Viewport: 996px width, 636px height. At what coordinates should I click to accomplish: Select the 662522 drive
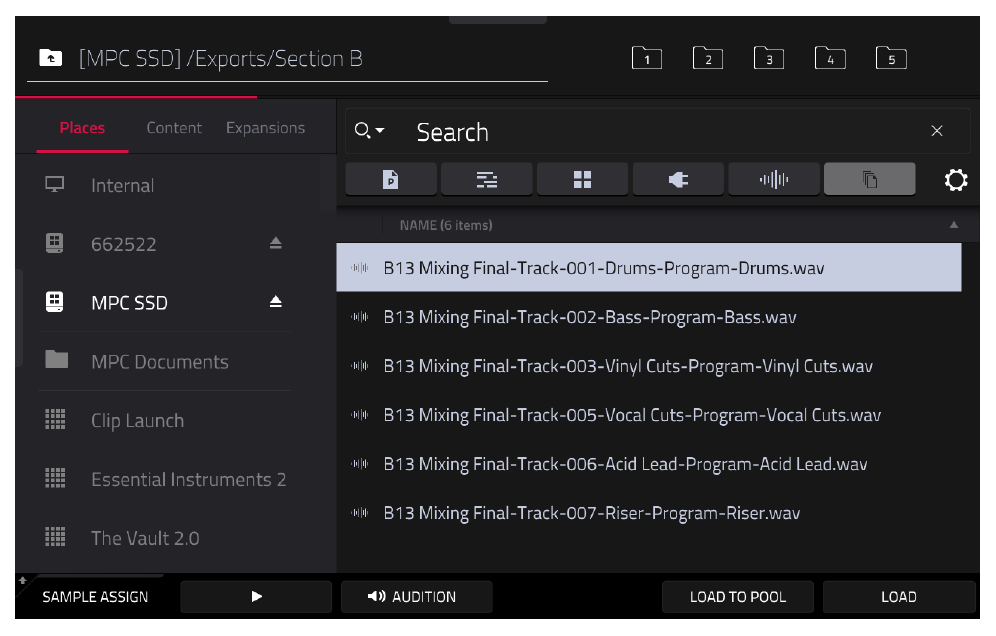coord(124,244)
